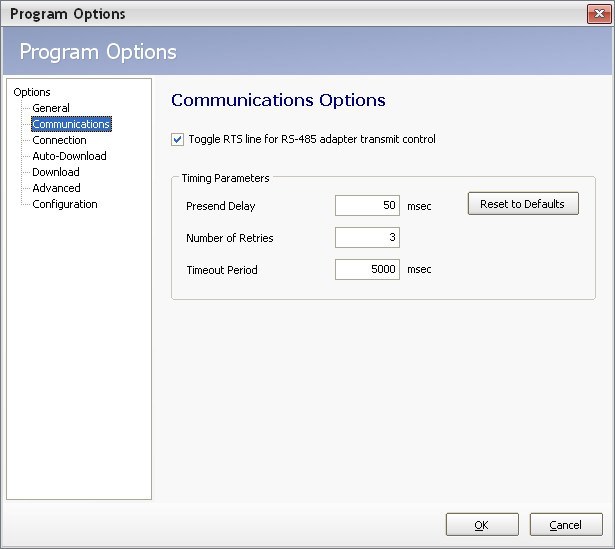The image size is (615, 549).
Task: Click the Presend Delay input field
Action: [367, 206]
